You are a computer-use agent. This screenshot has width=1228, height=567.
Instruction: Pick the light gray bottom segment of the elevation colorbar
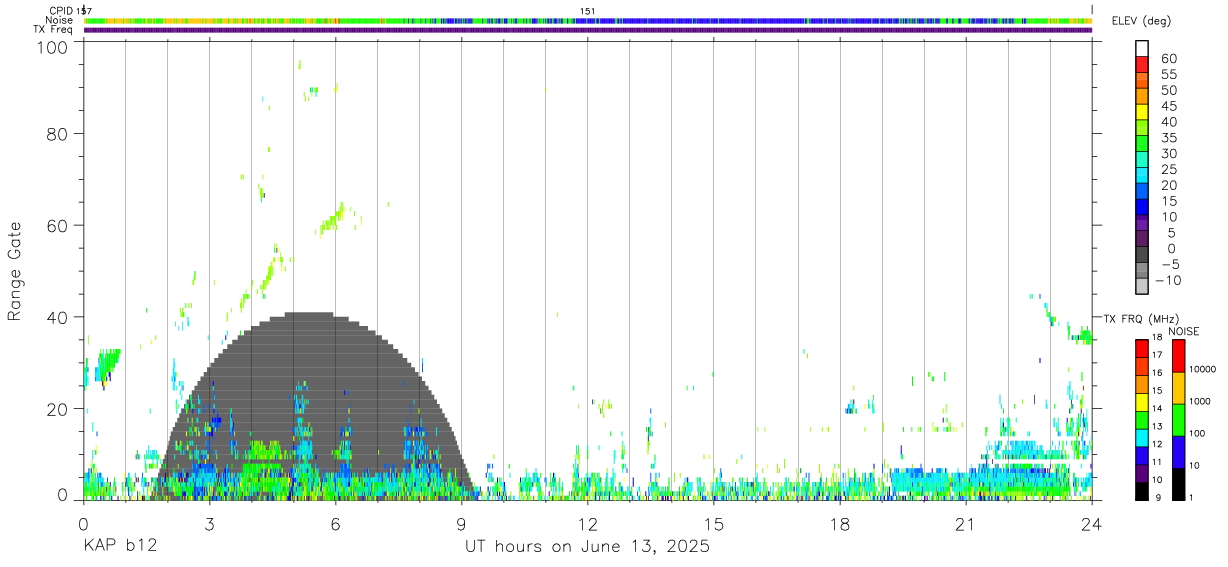(1142, 288)
